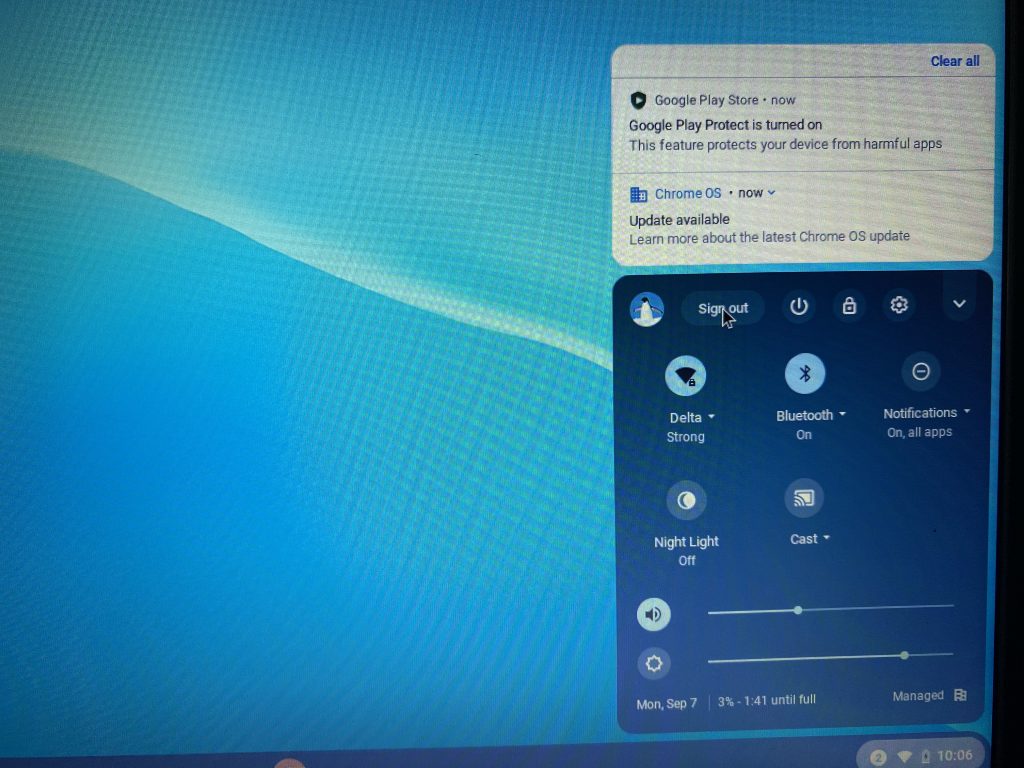Open the Google Play Protect notification
1024x768 pixels.
click(x=803, y=125)
